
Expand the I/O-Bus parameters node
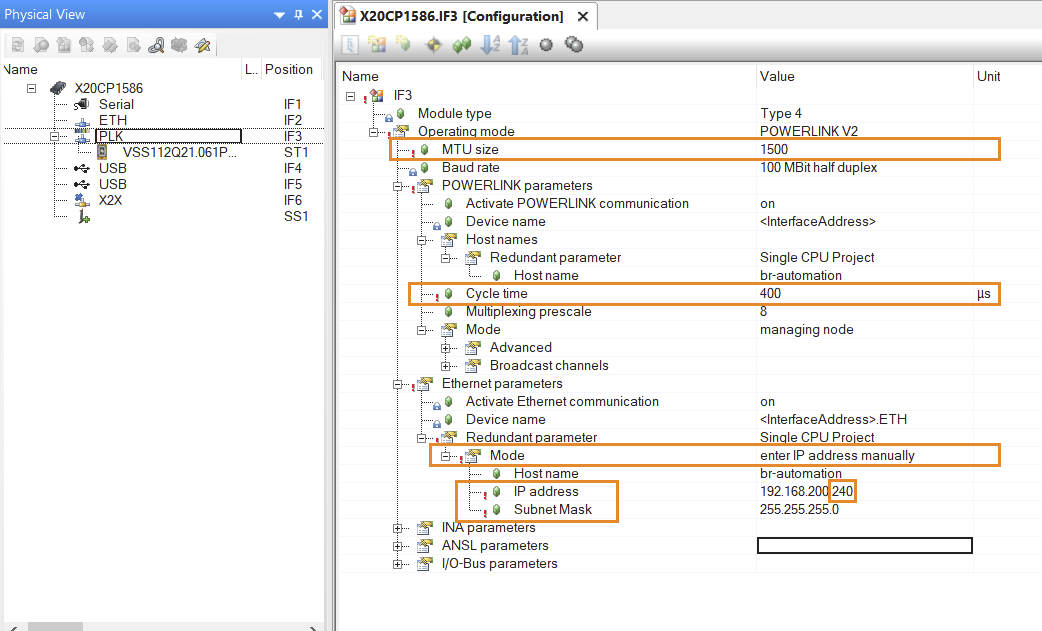coord(397,564)
